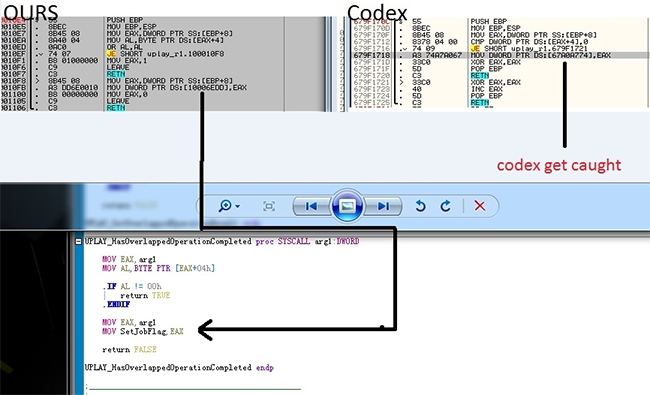This screenshot has width=650, height=395.
Task: Click hex bytes A3 74A7A067
Action: [437, 55]
